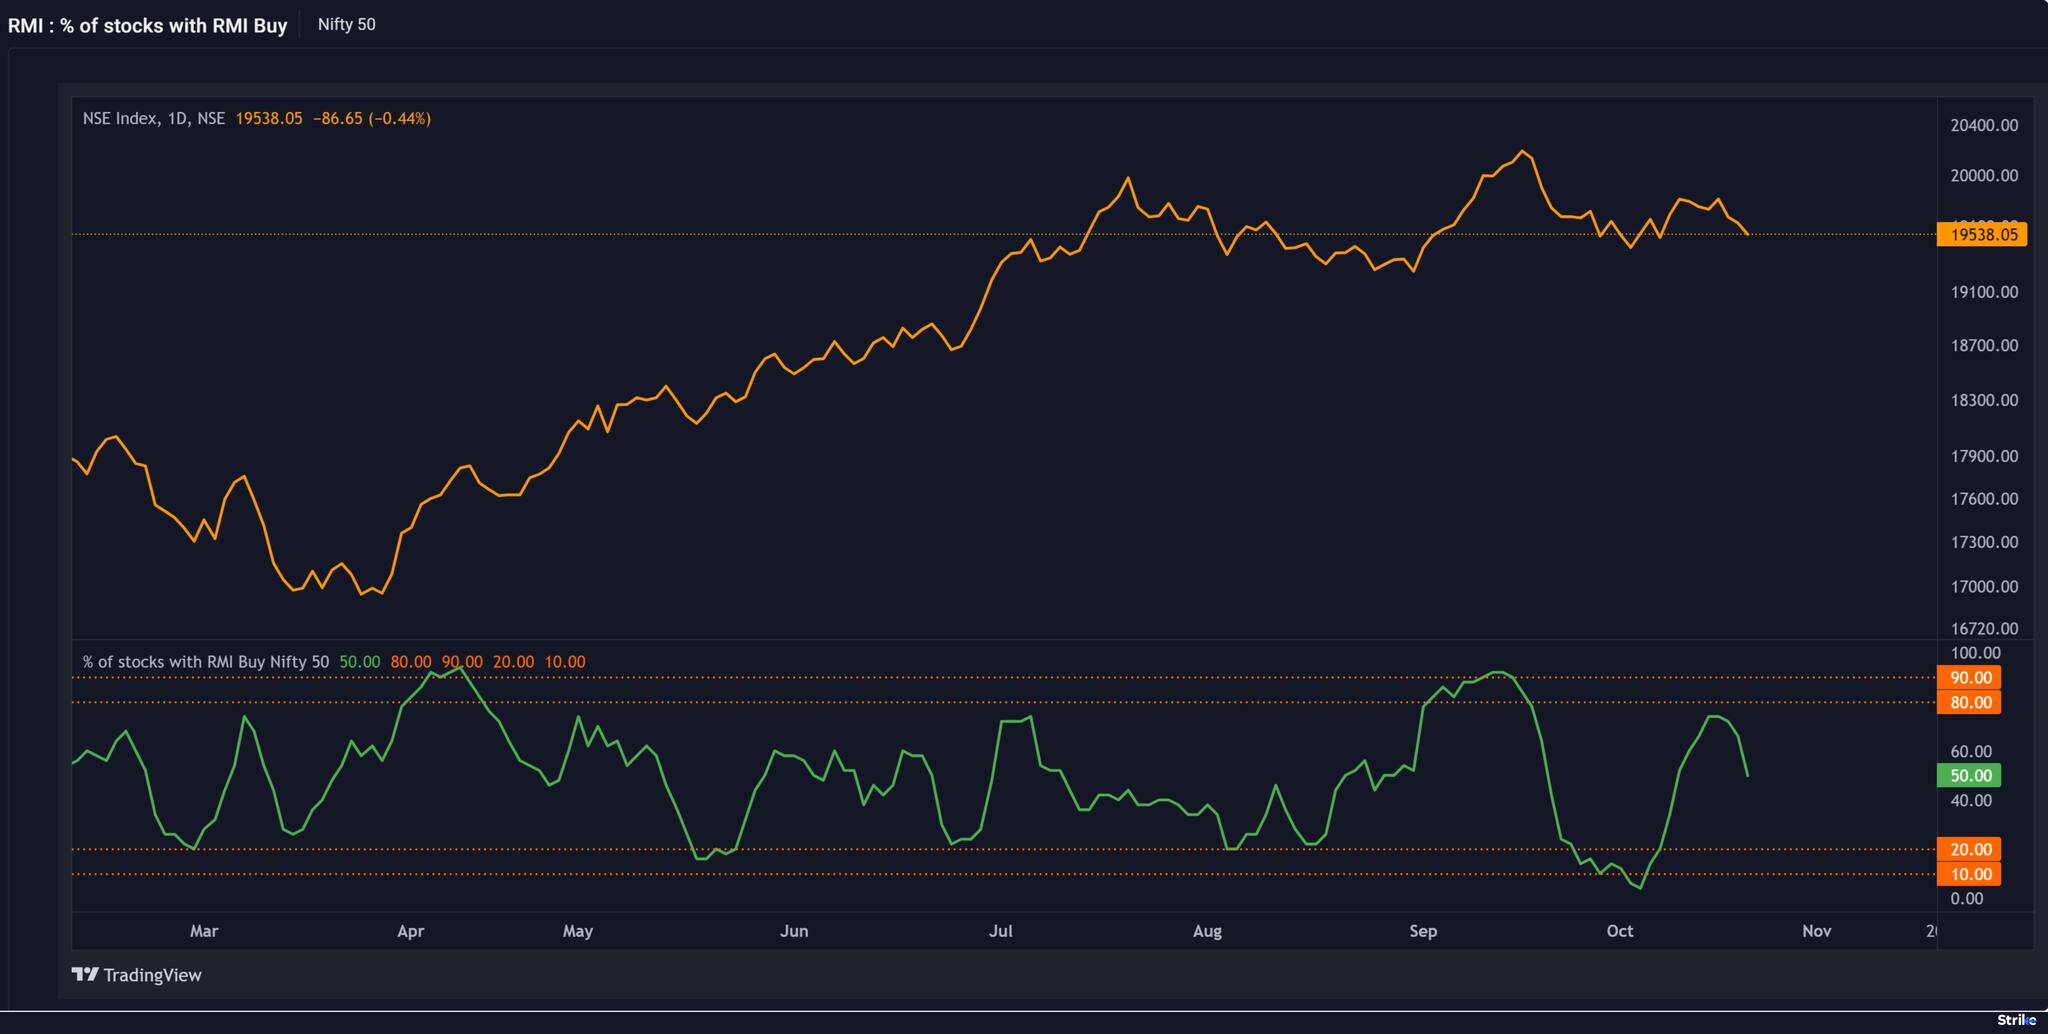This screenshot has height=1034, width=2048.
Task: Click the Apr label on time axis
Action: pos(410,931)
